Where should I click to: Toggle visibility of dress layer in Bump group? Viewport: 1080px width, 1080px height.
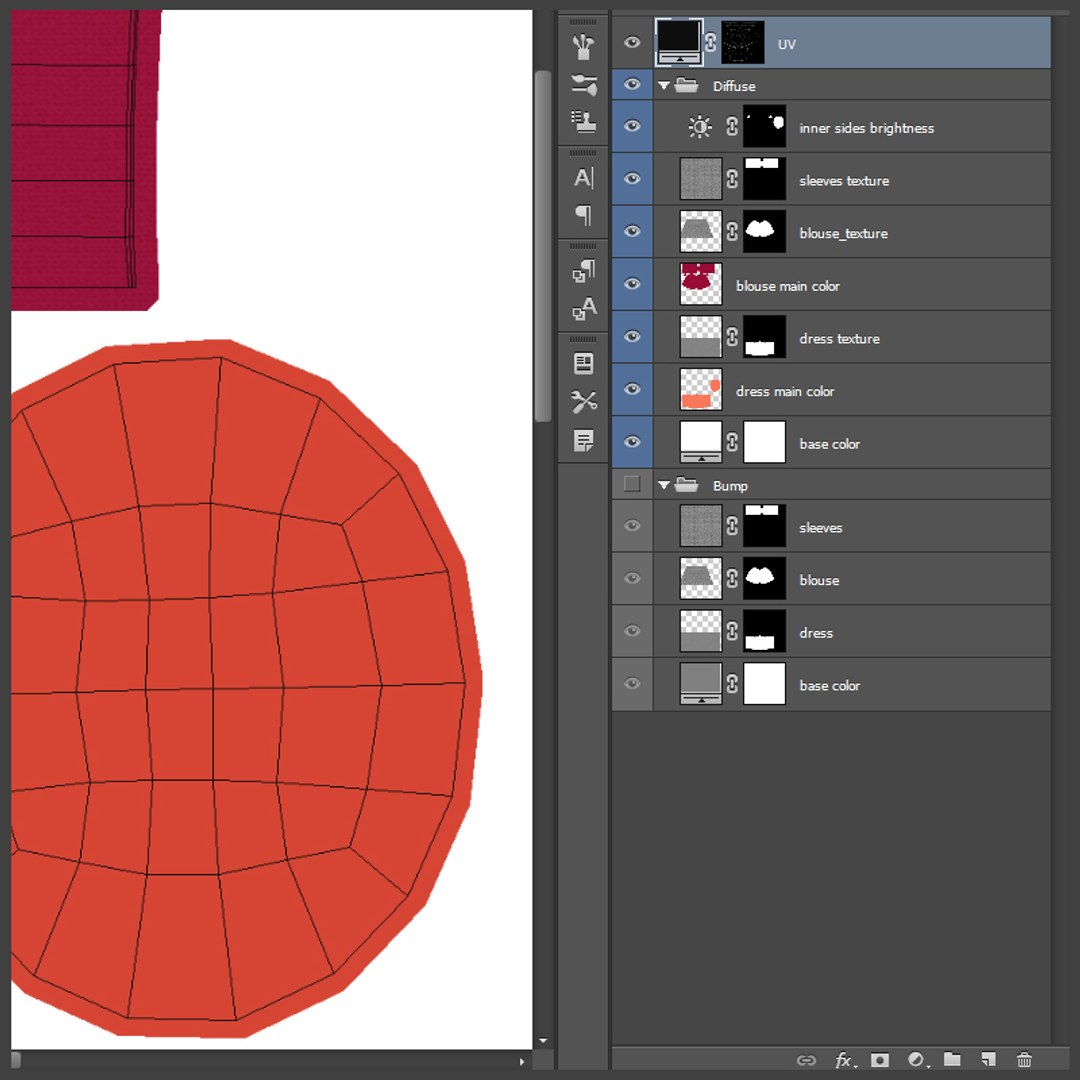click(x=632, y=631)
